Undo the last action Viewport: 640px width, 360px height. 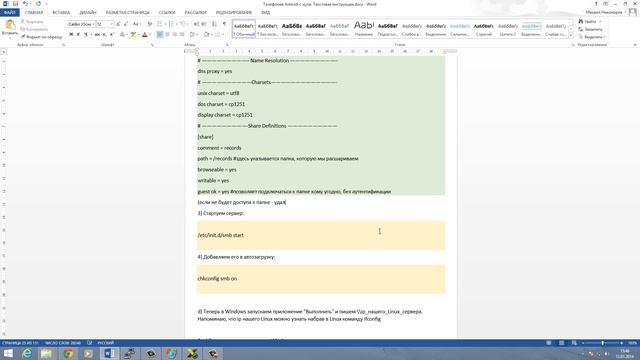point(25,4)
